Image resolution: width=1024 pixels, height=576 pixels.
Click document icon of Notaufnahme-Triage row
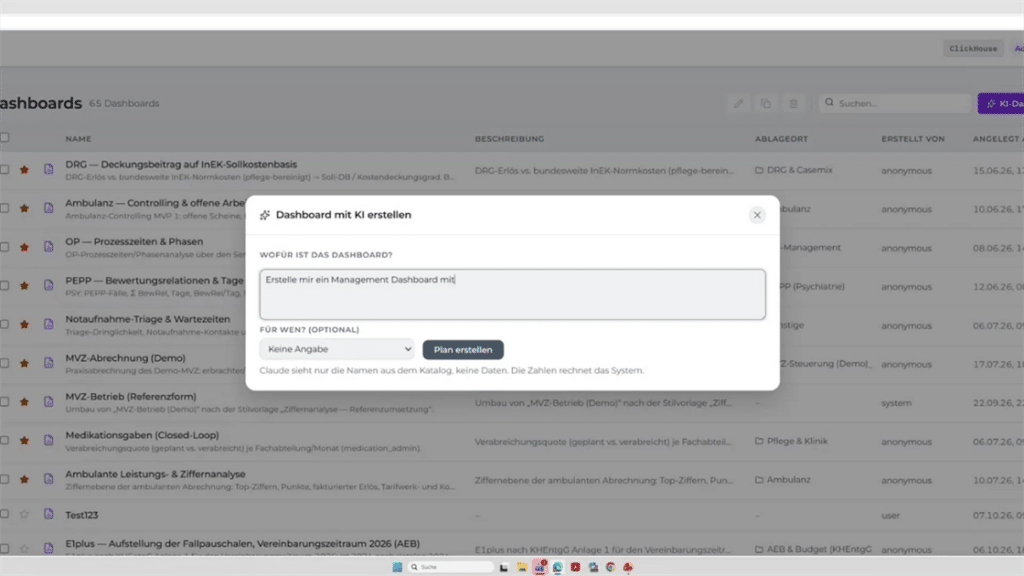click(x=48, y=324)
